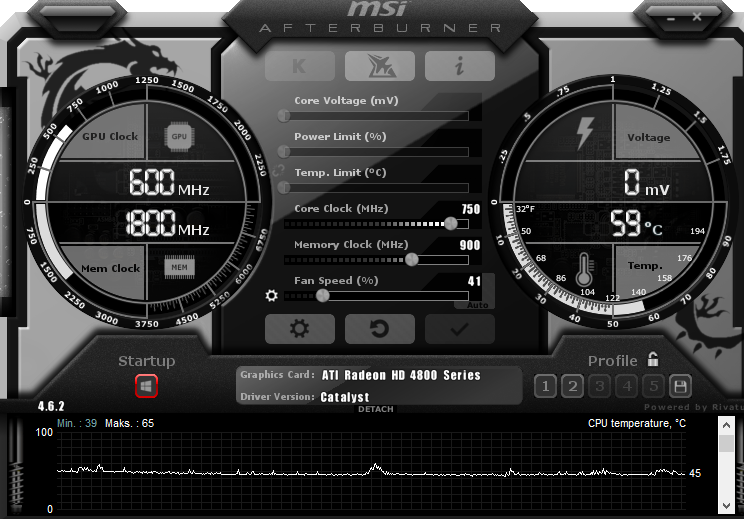
Task: Toggle the profile lock padlock icon
Action: tap(653, 359)
